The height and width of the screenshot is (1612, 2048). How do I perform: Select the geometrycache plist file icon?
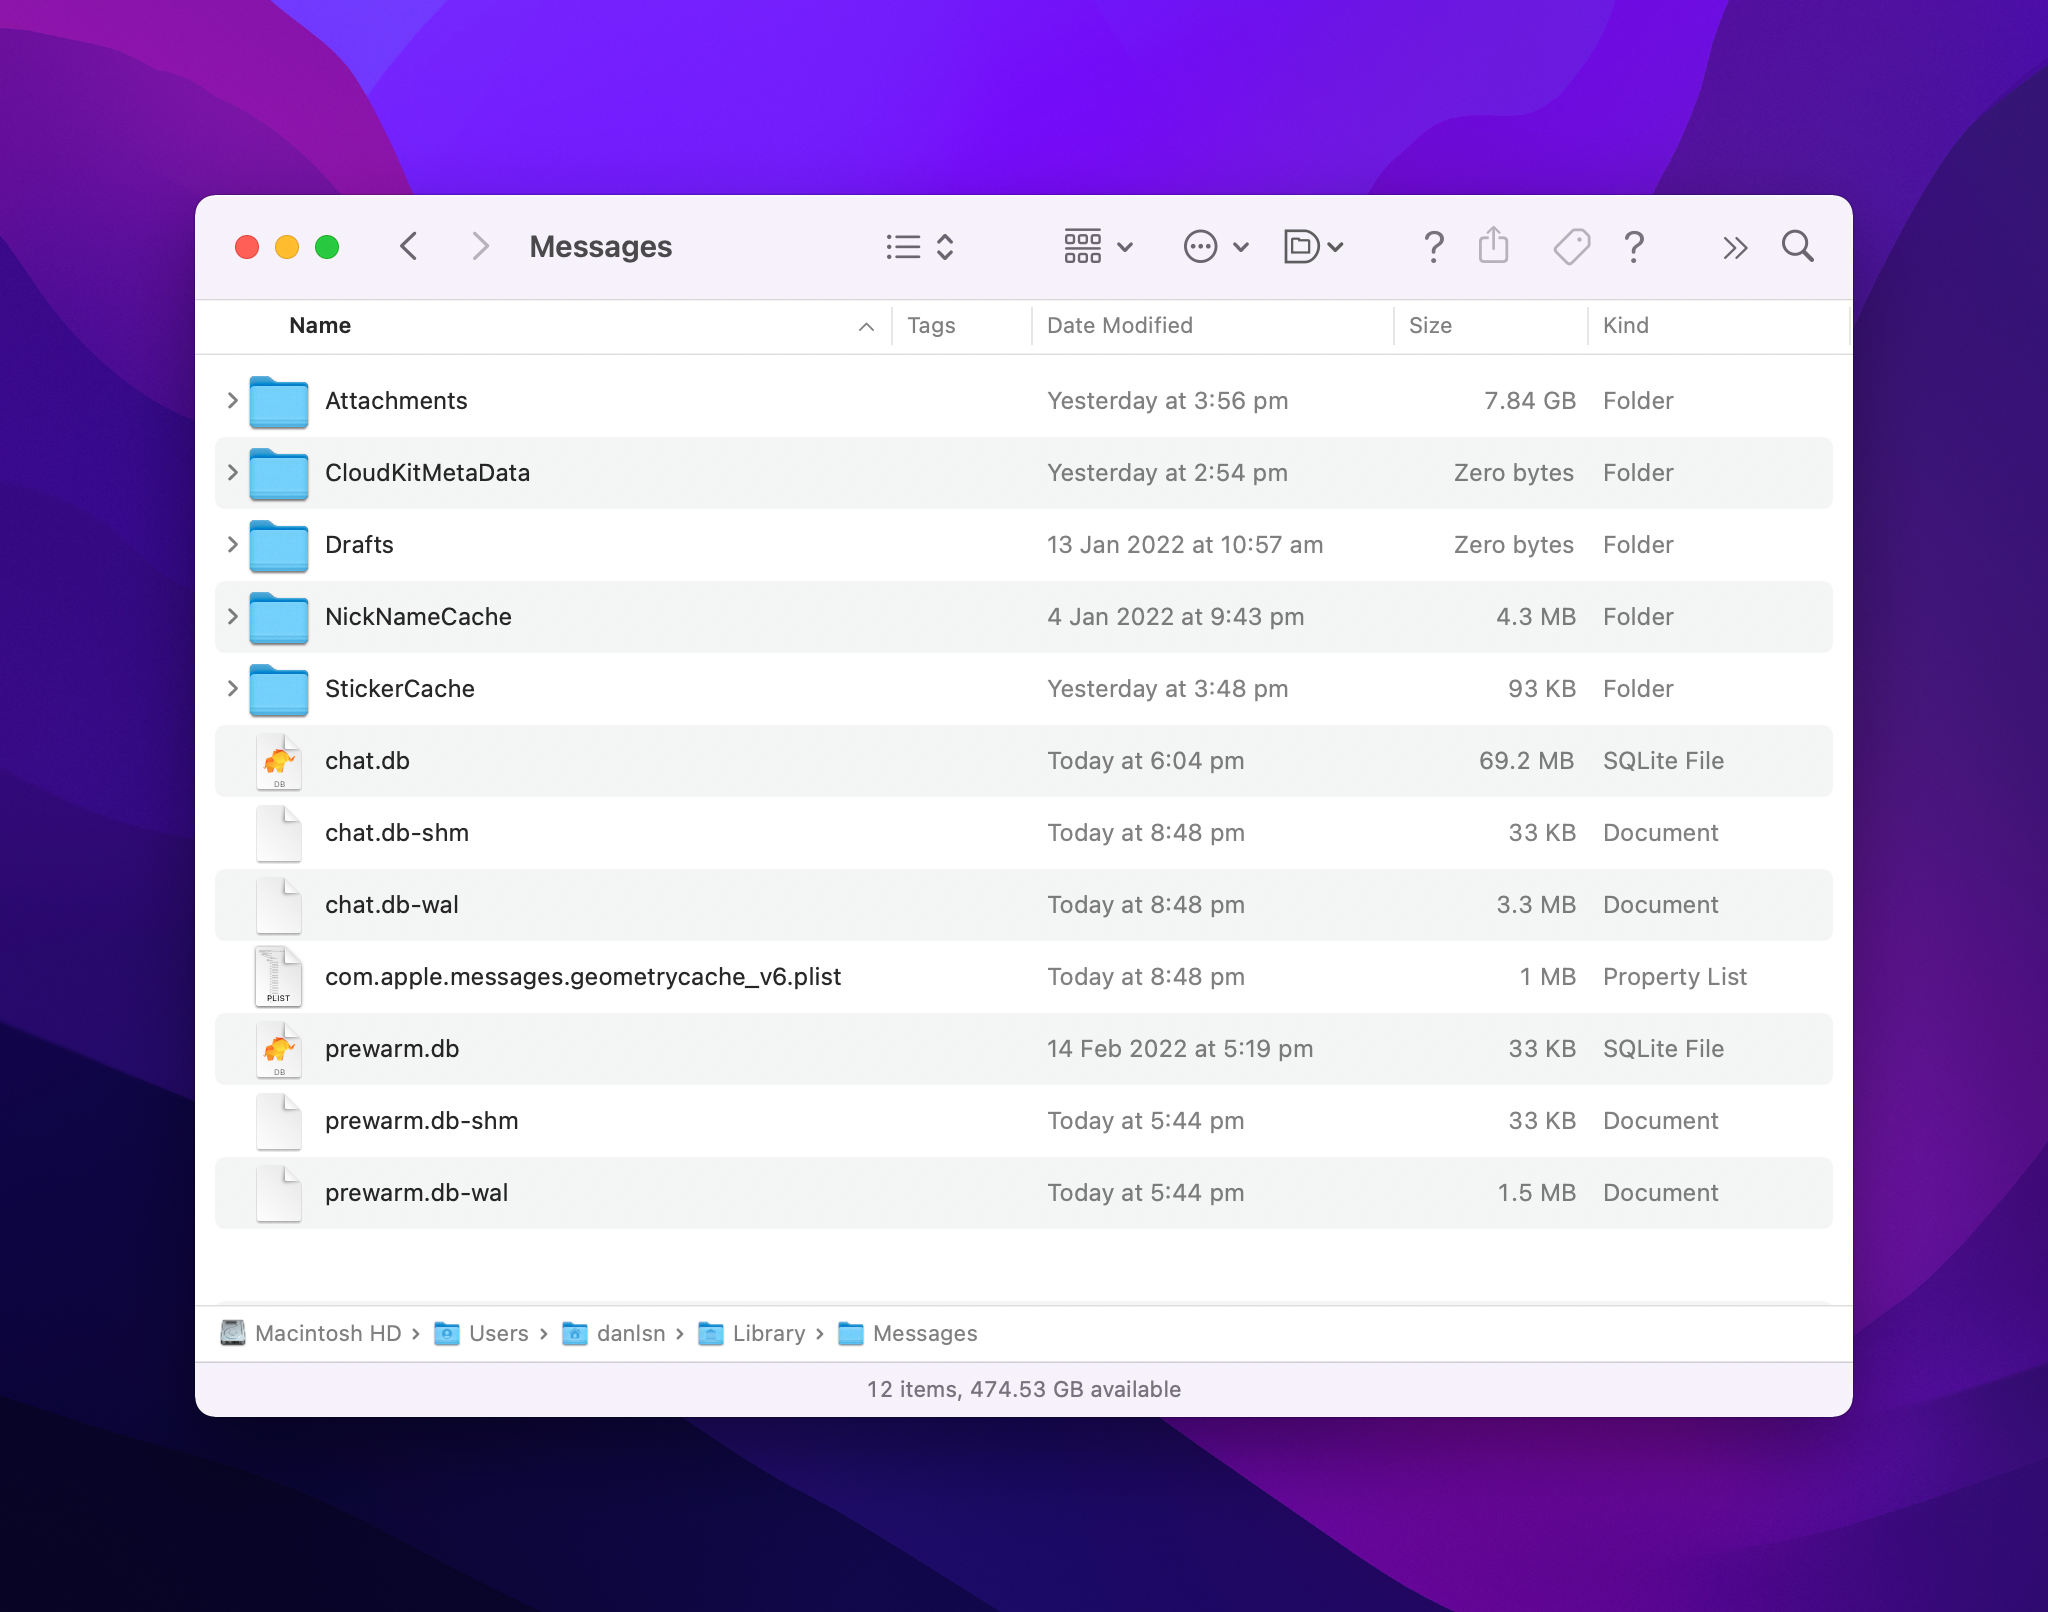coord(279,977)
